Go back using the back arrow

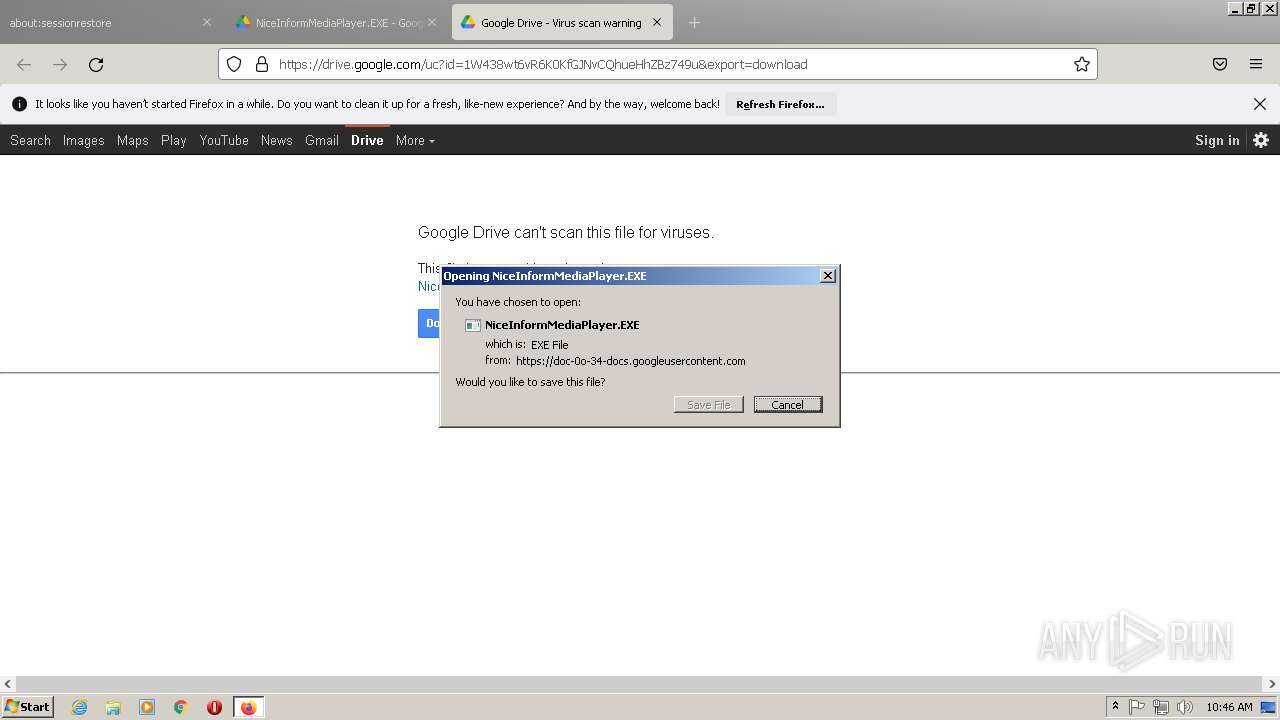click(x=24, y=64)
